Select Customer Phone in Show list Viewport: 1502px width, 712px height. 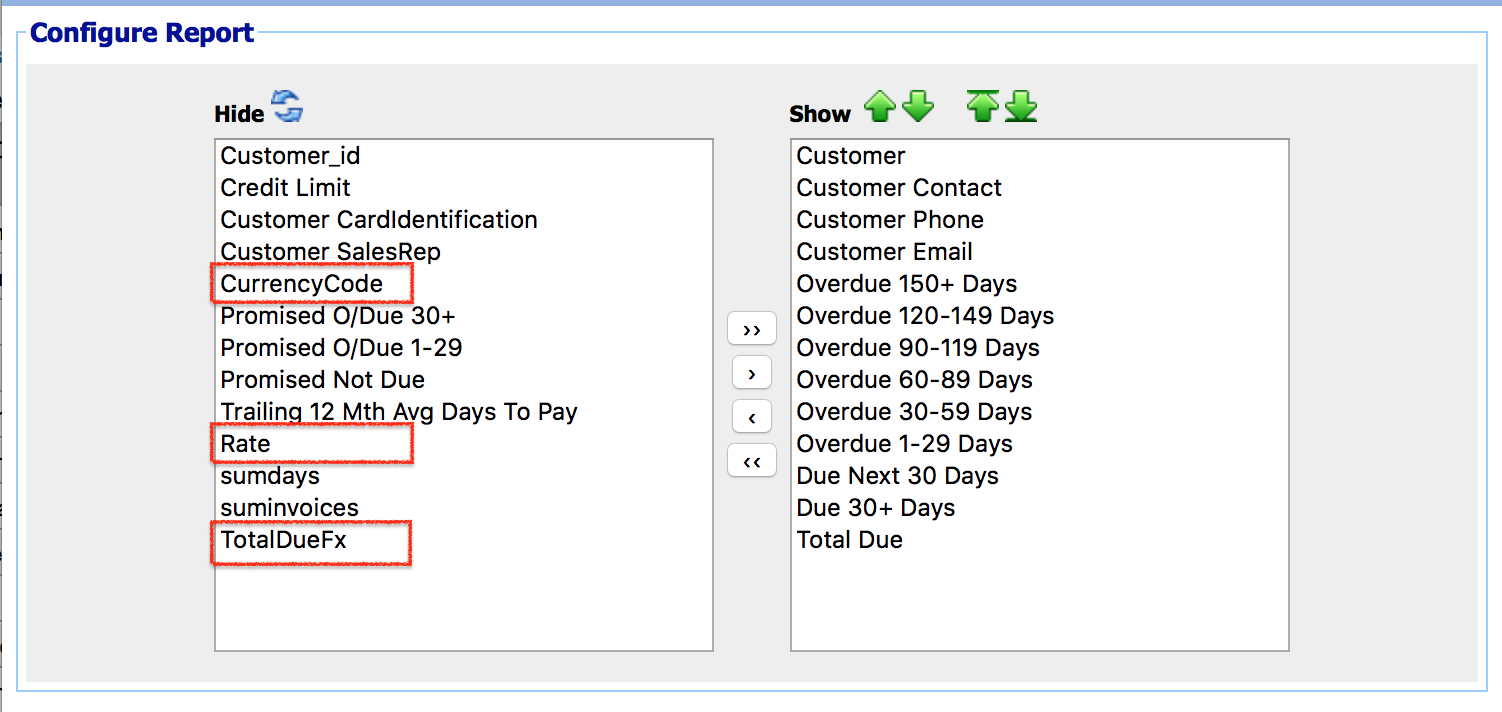[x=1040, y=220]
